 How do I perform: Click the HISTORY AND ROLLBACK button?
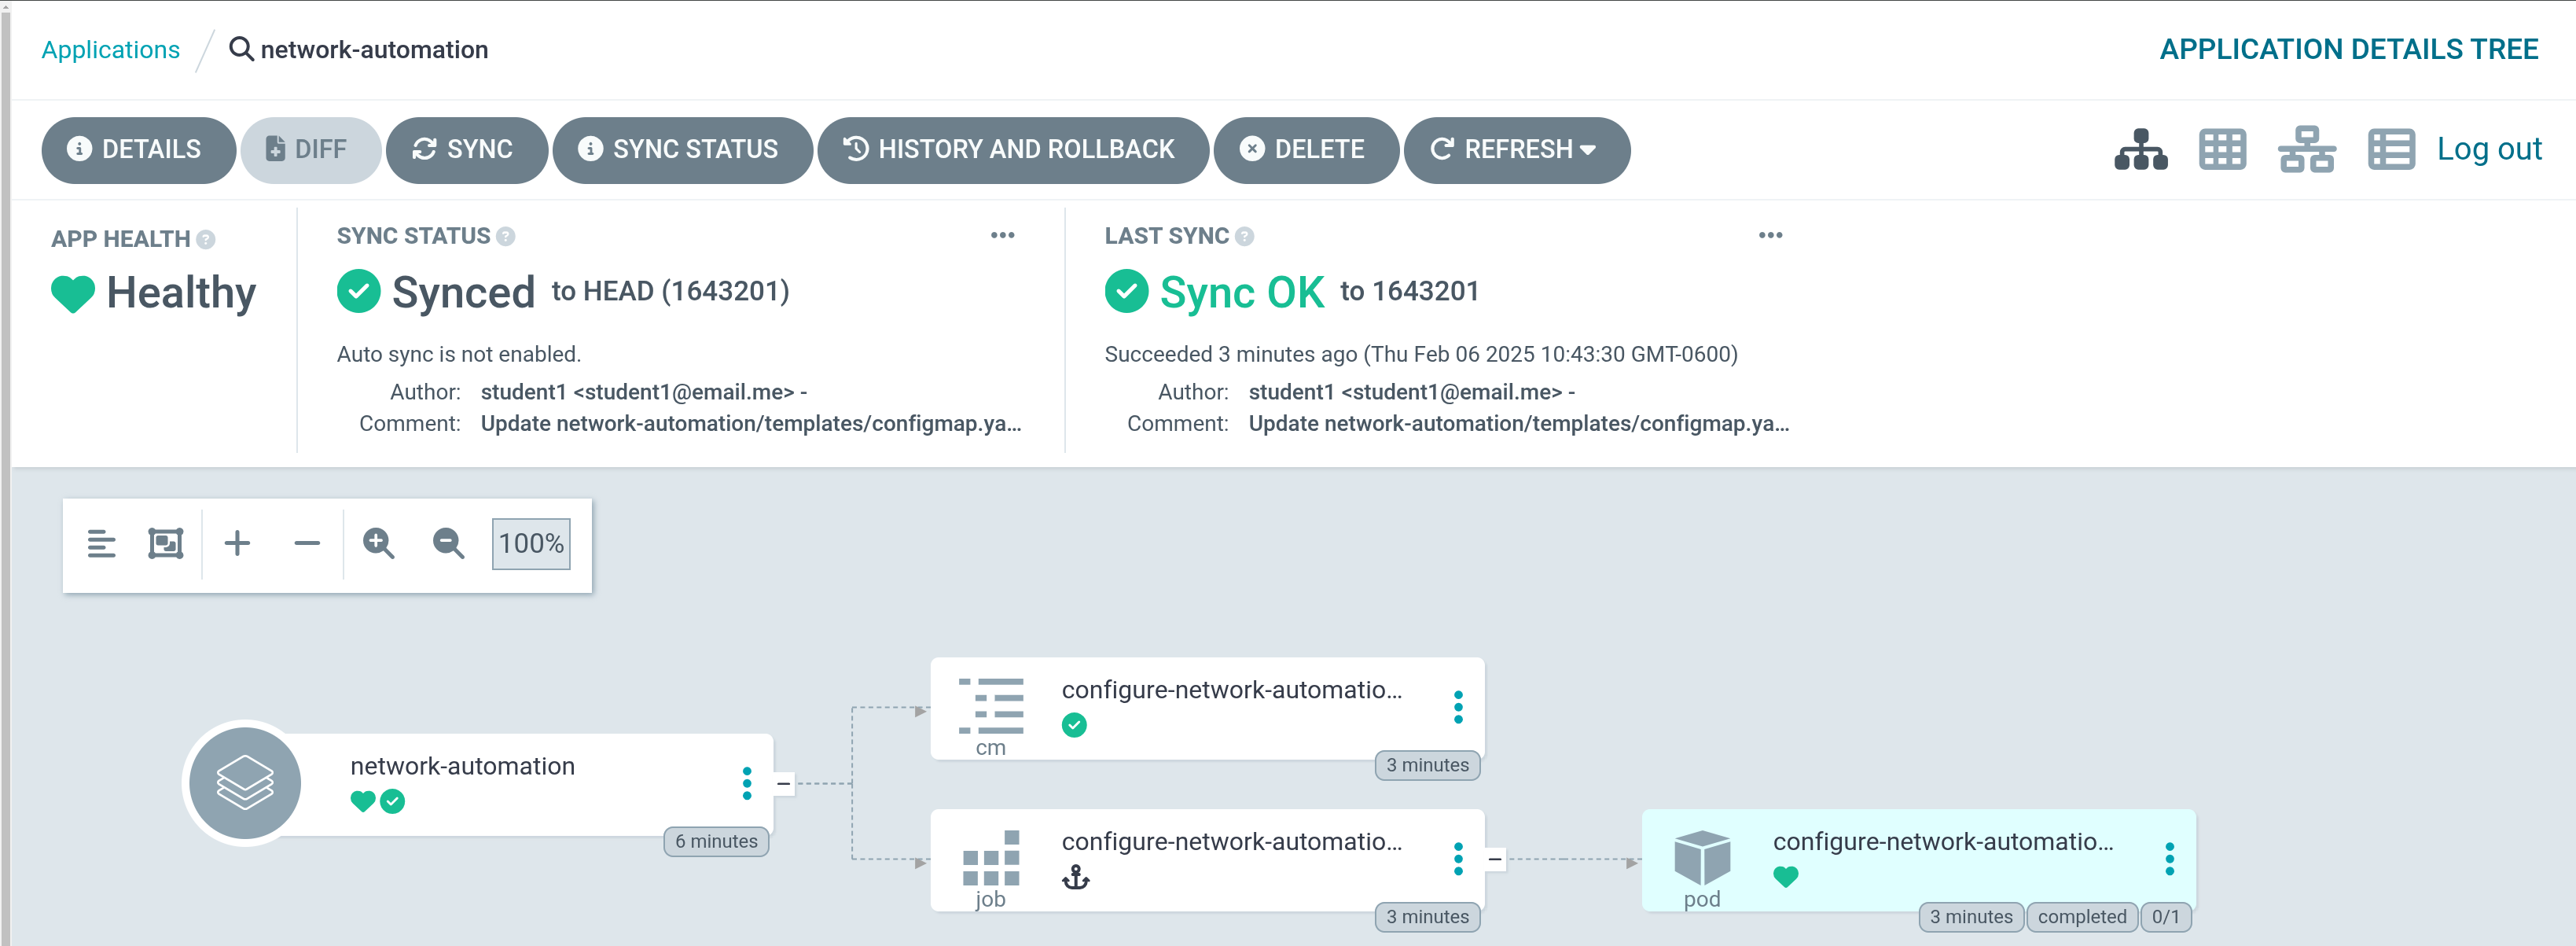[x=1012, y=150]
